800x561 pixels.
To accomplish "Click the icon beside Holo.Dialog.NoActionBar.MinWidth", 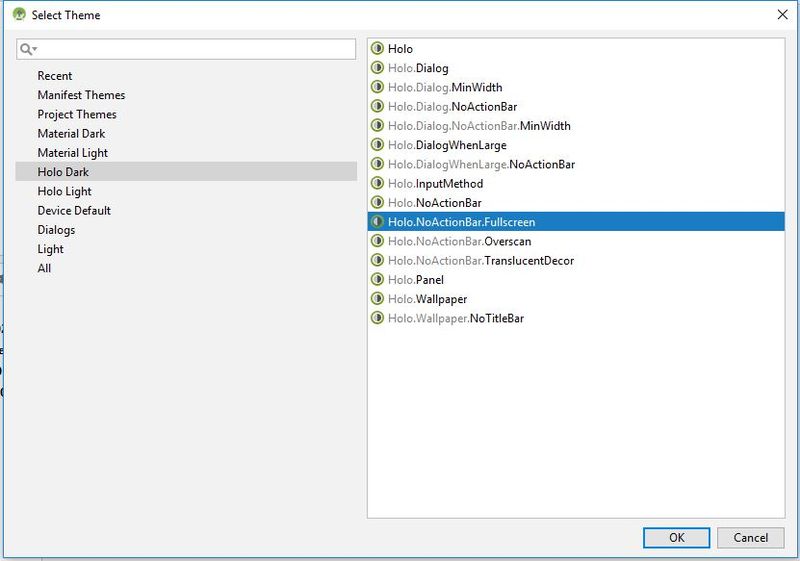I will click(x=377, y=125).
